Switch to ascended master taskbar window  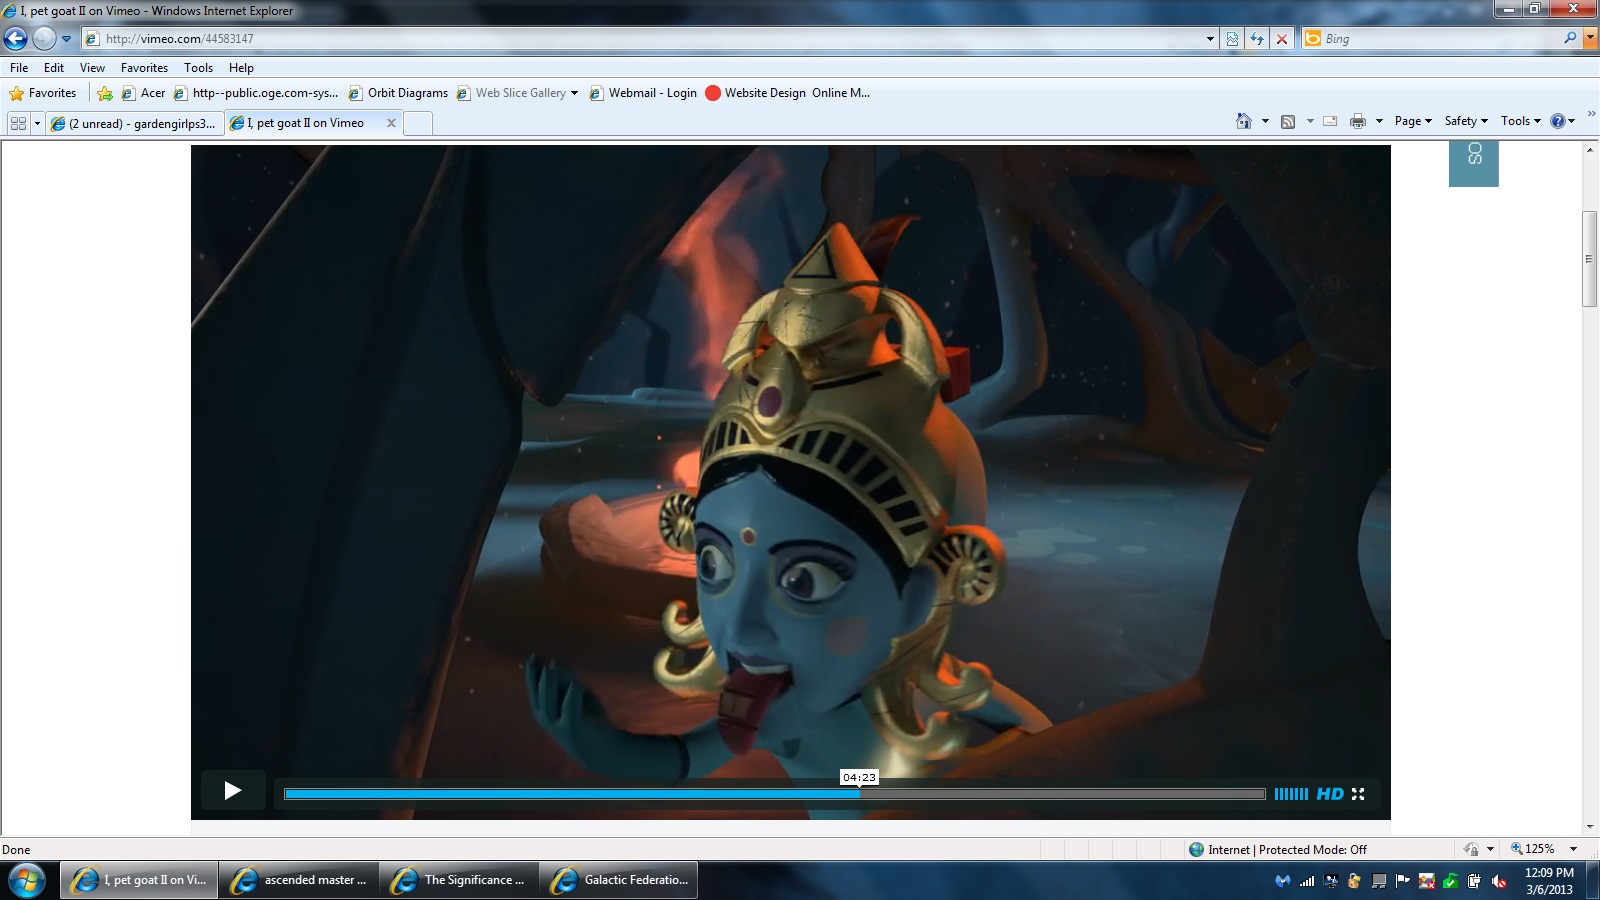click(299, 880)
